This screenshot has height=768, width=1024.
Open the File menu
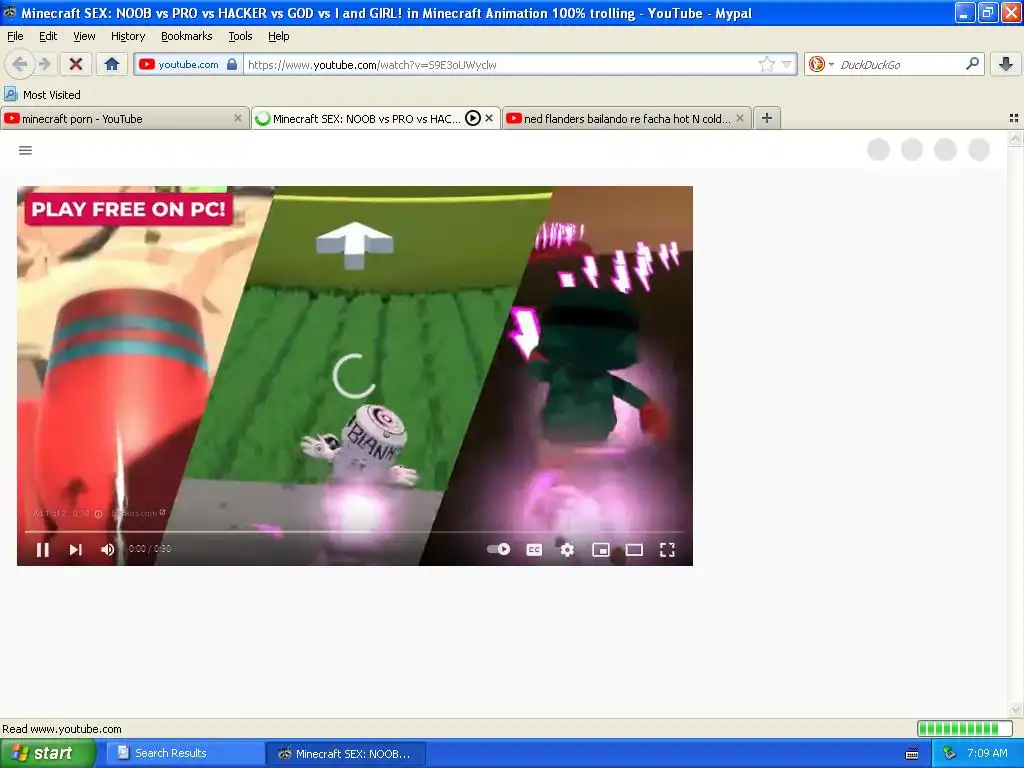15,36
